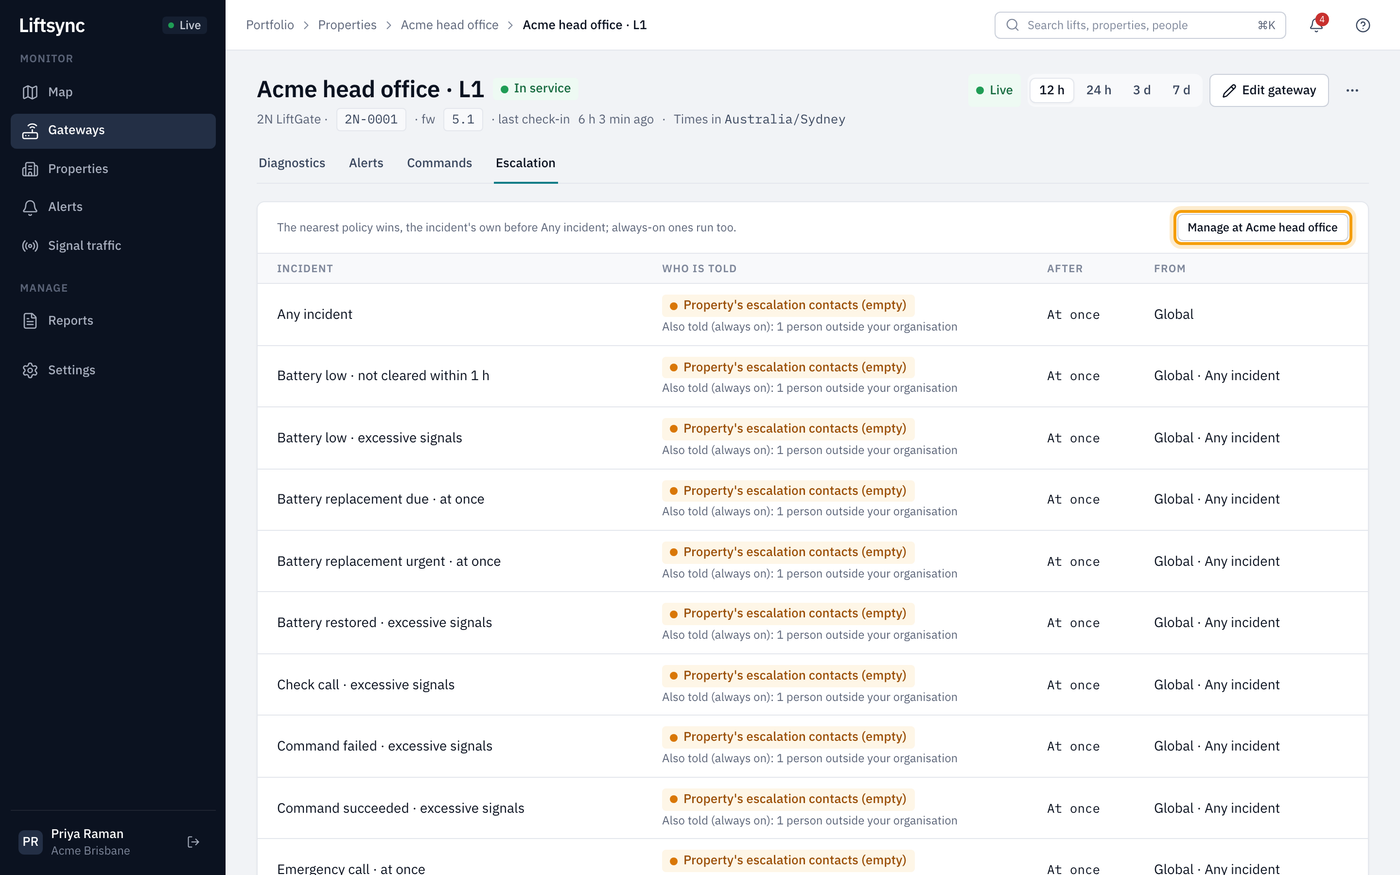Click the search magnifier icon

point(1013,25)
